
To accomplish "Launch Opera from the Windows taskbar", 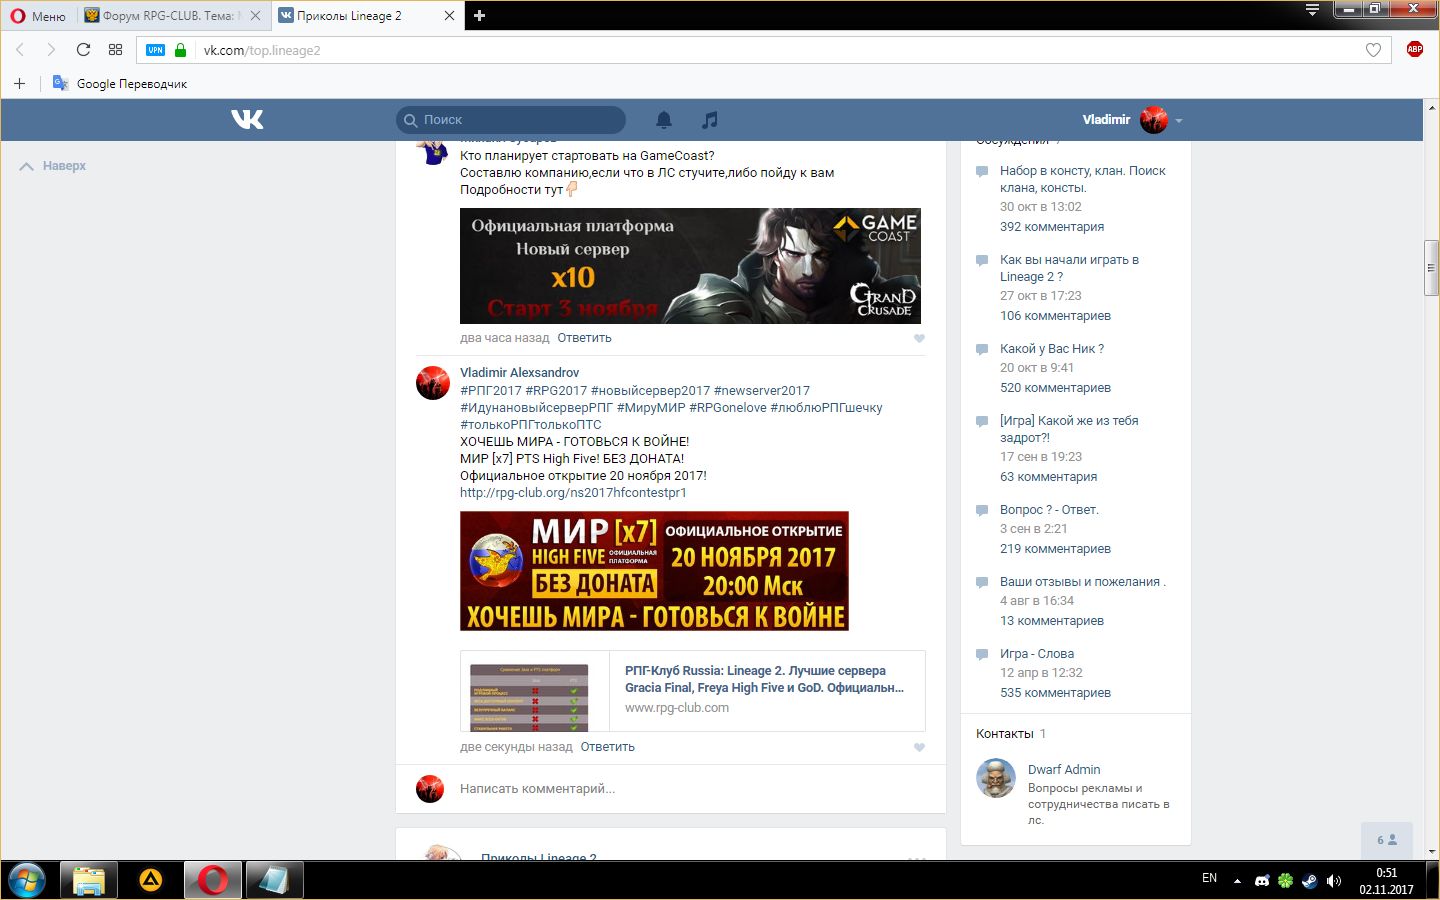I will click(x=212, y=880).
